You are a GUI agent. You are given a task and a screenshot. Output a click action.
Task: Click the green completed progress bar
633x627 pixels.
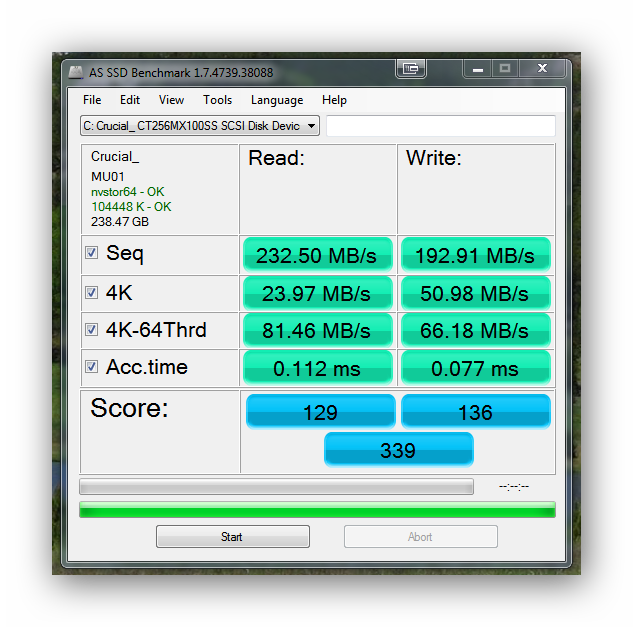(317, 510)
